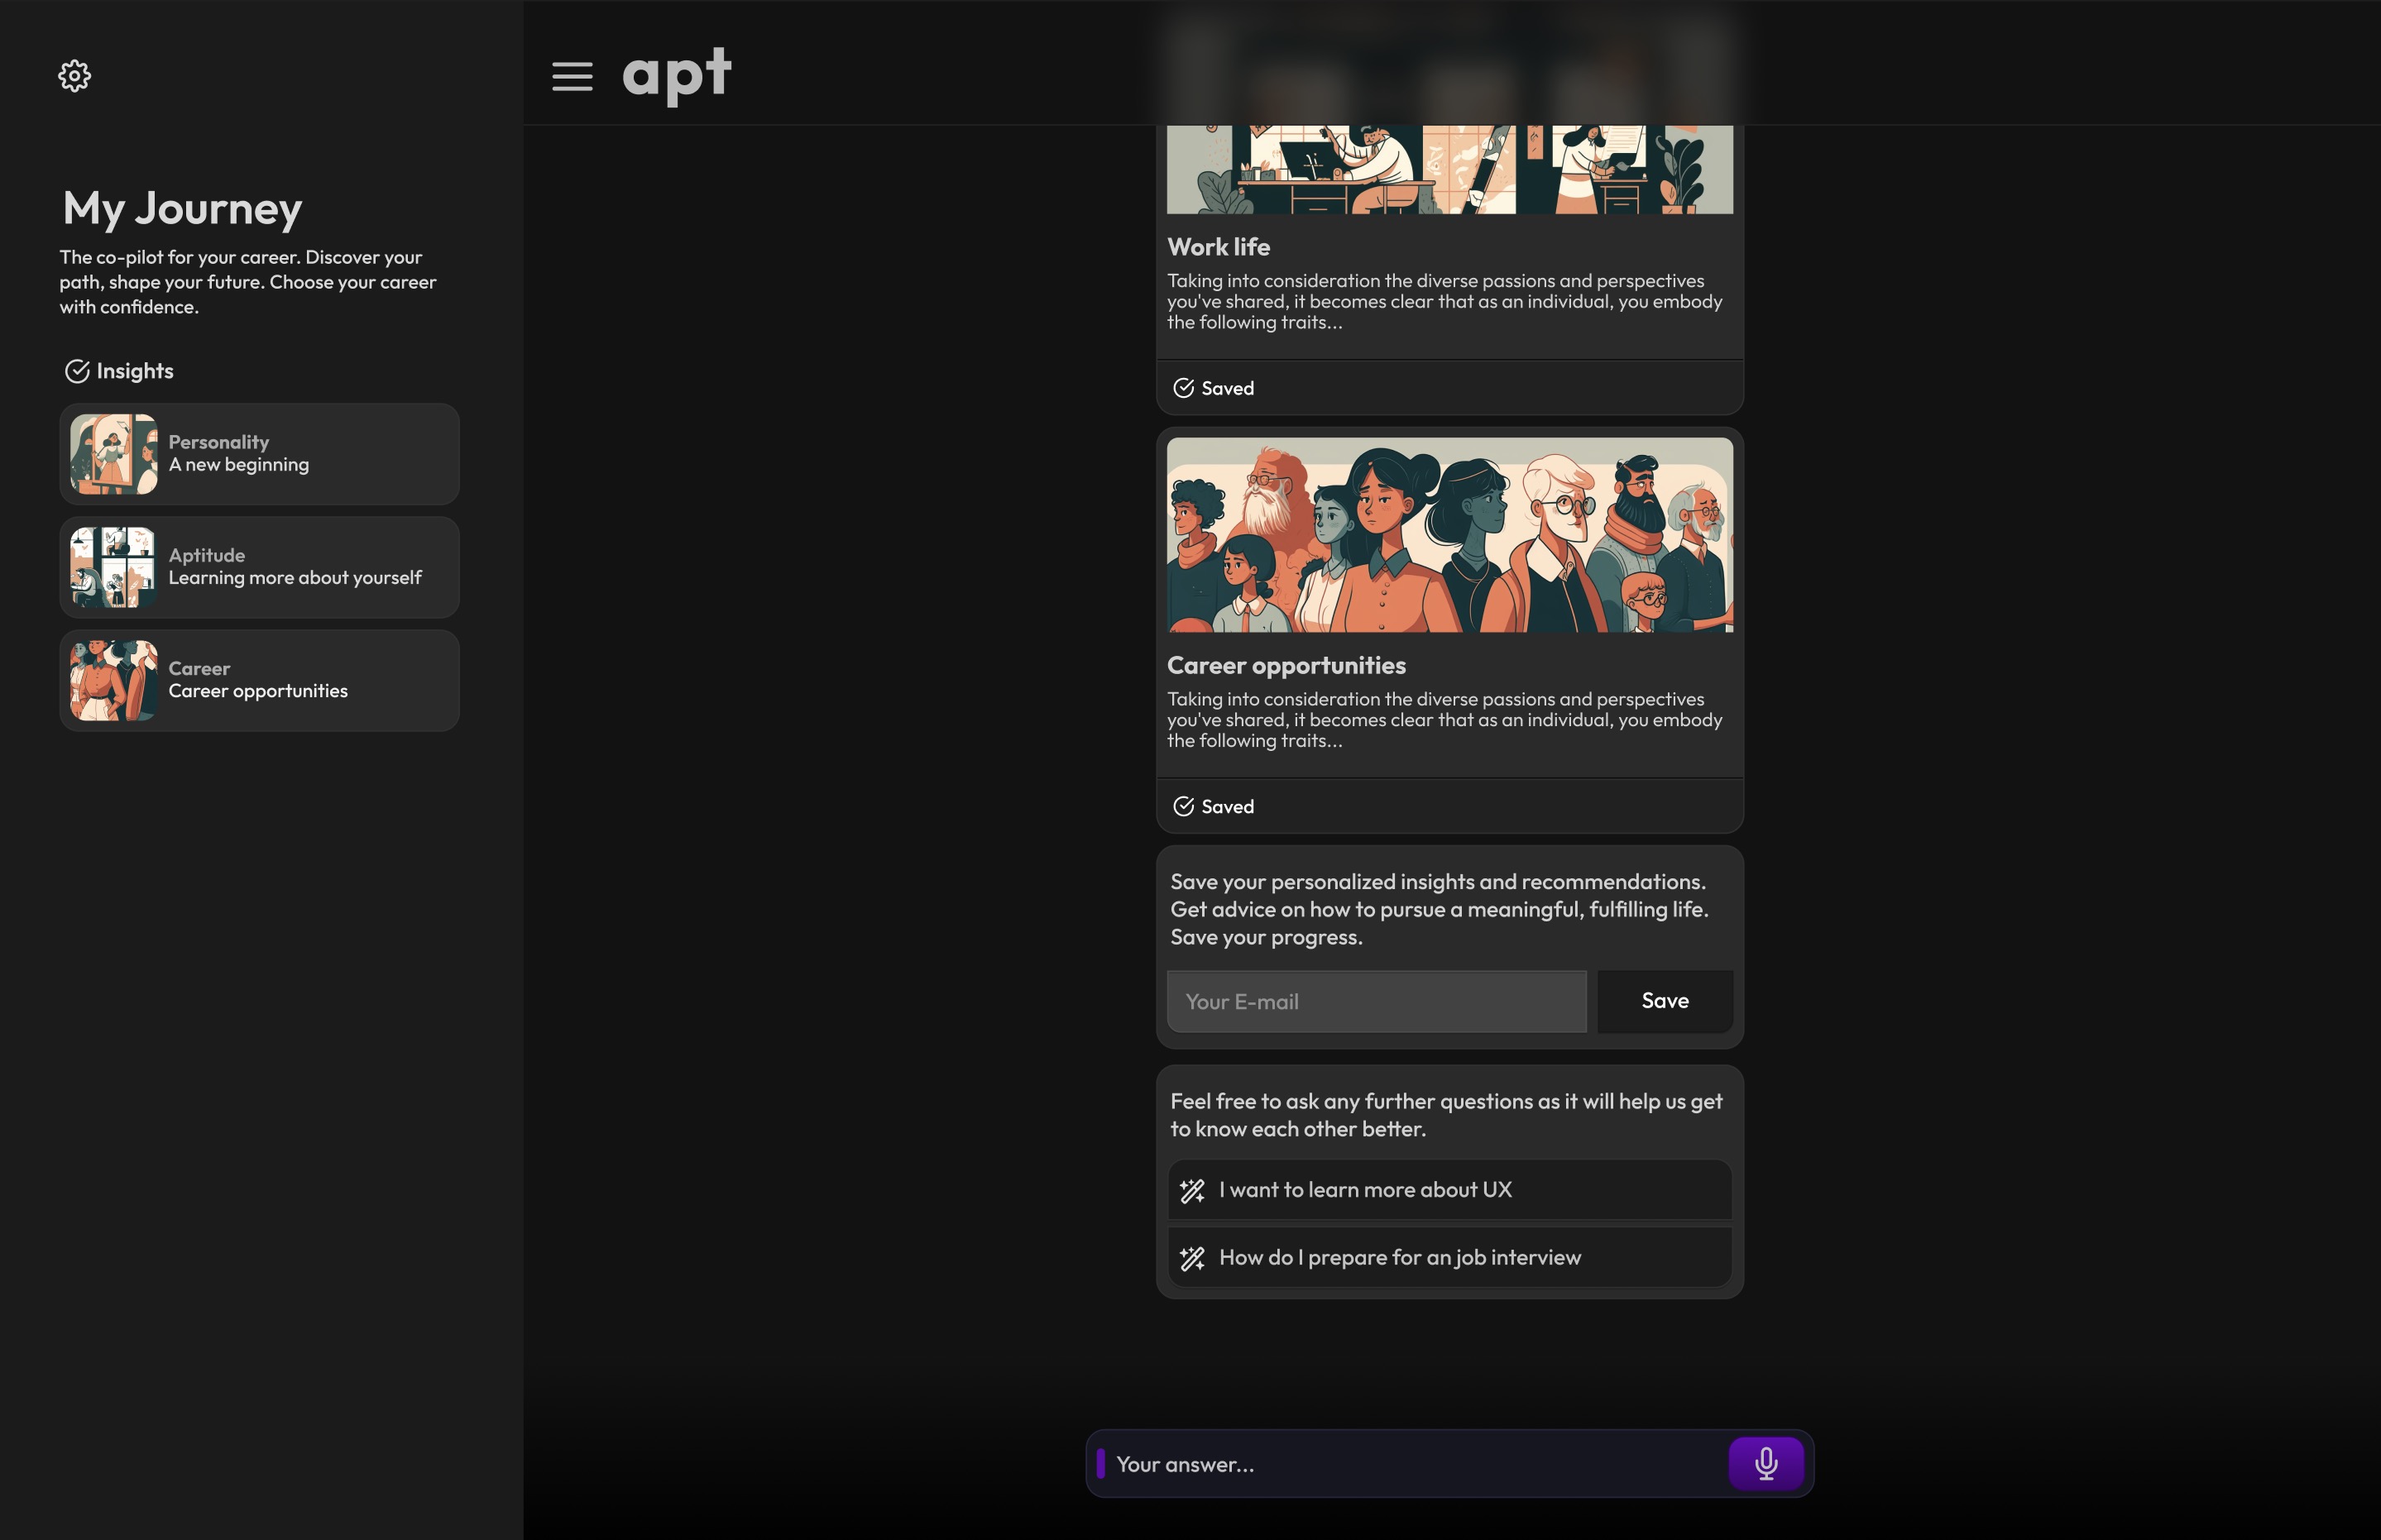Screen dimensions: 2381x1540
Task: Click the Insights label
Action: point(135,371)
